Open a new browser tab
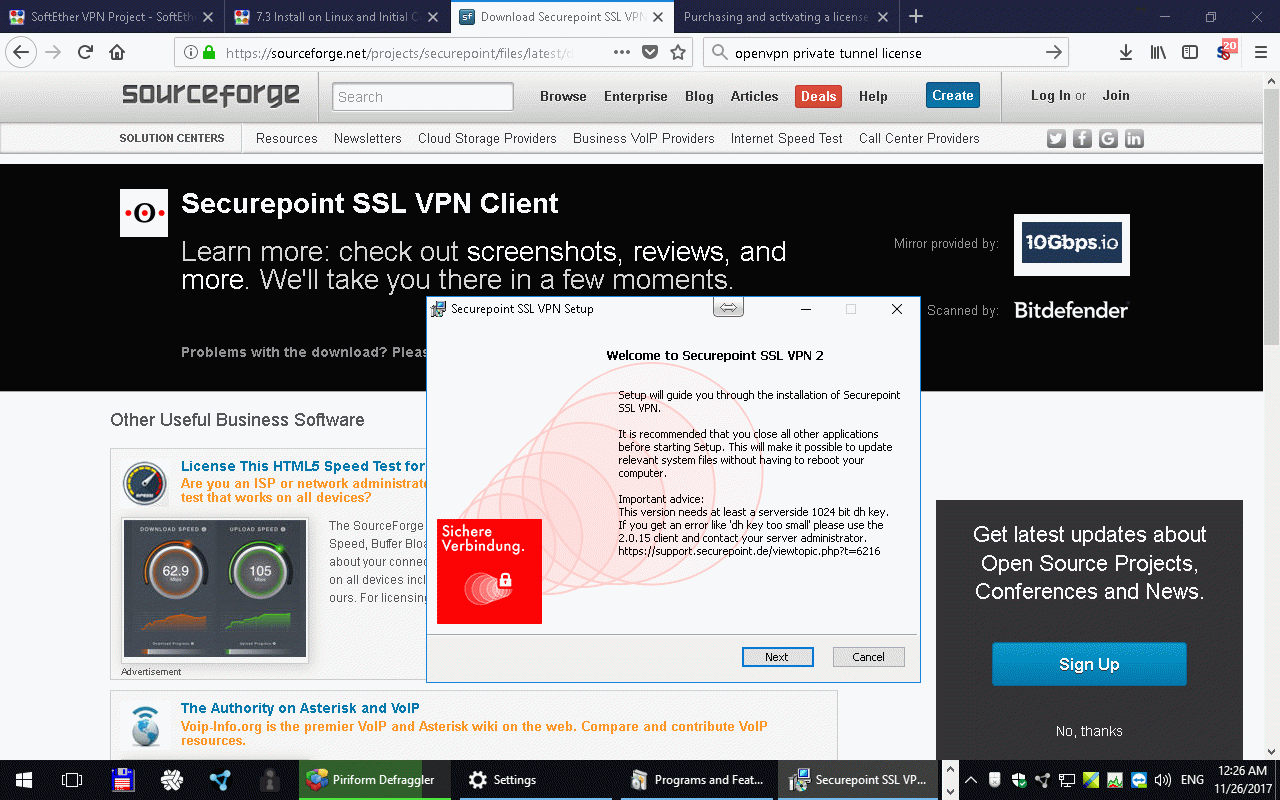 point(916,16)
